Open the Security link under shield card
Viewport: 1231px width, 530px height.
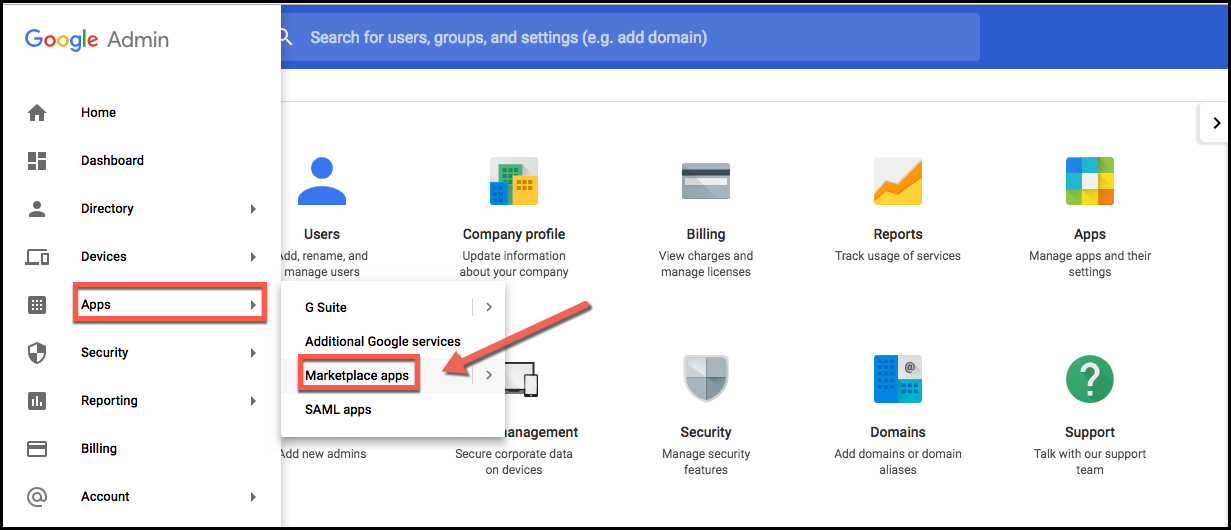(x=706, y=432)
